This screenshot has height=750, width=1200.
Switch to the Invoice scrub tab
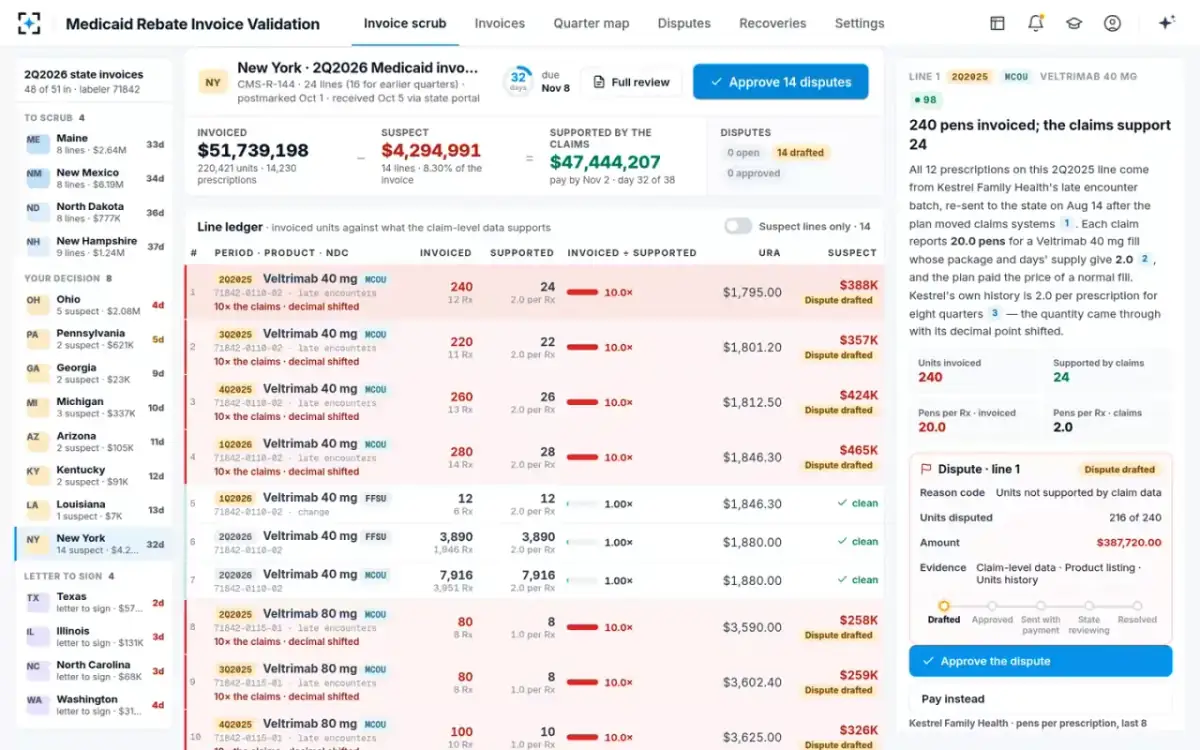405,23
